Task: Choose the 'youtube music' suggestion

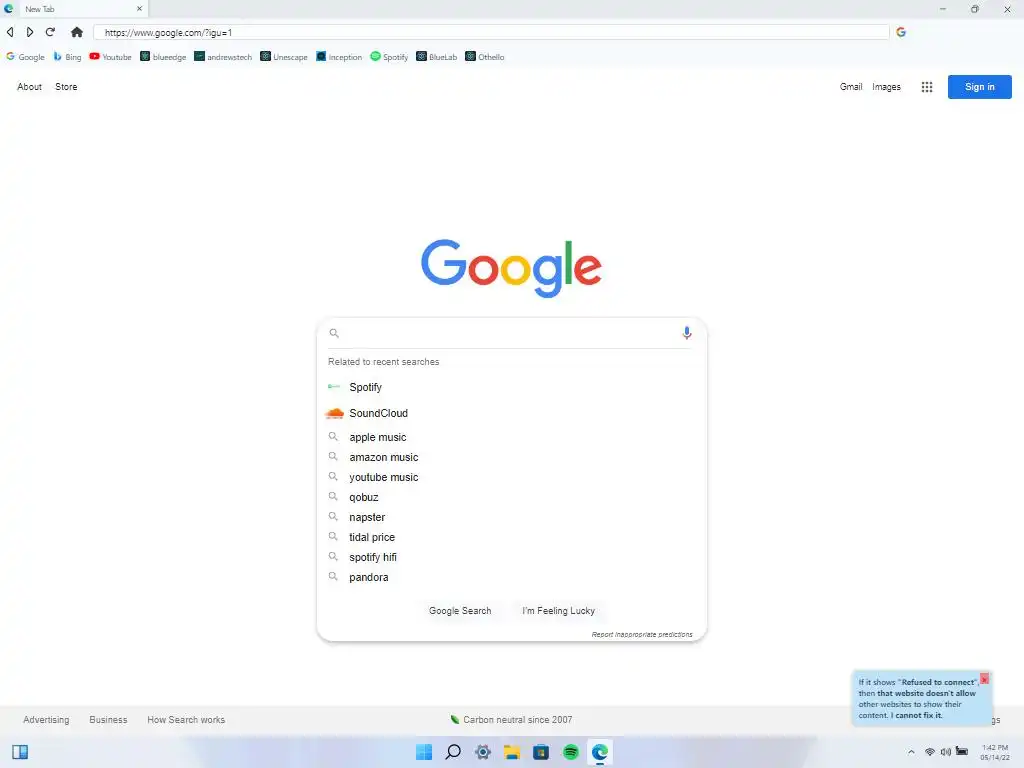Action: [511, 477]
